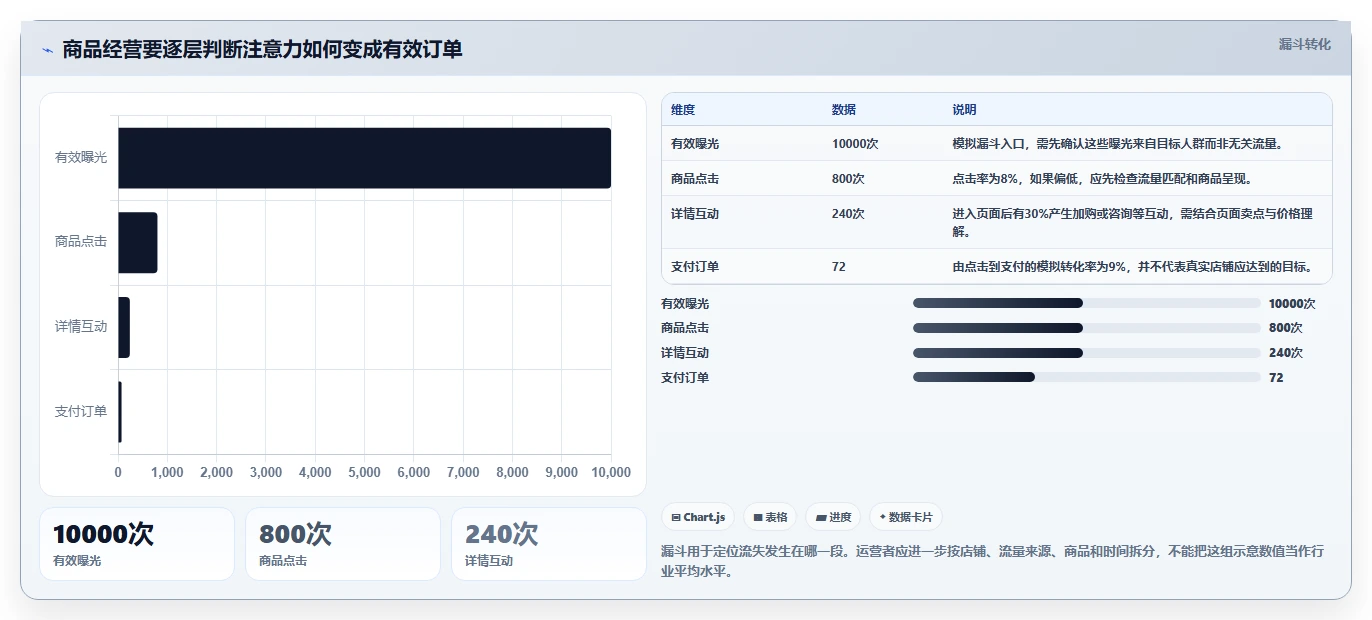Click the 详情互动 label on the chart axis
The image size is (1372, 620).
tap(81, 327)
